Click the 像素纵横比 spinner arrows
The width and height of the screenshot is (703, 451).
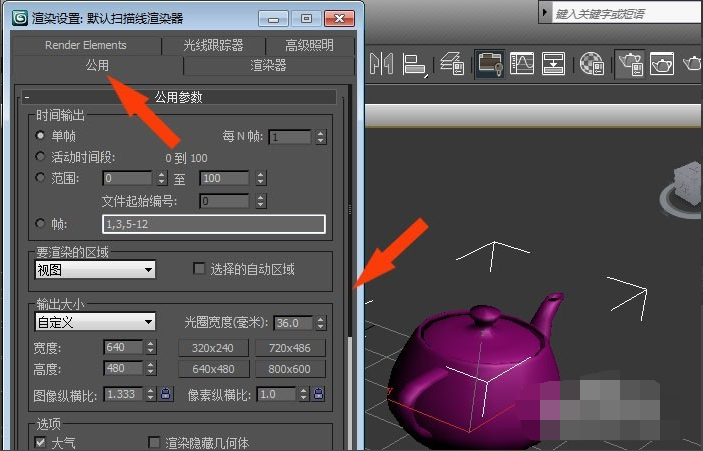pyautogui.click(x=304, y=394)
